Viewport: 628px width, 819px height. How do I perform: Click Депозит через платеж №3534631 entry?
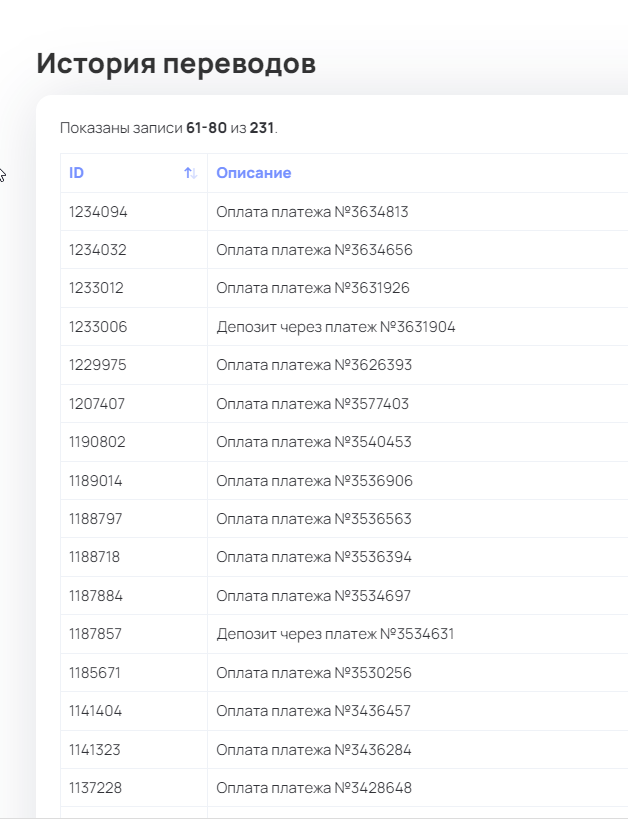click(336, 634)
